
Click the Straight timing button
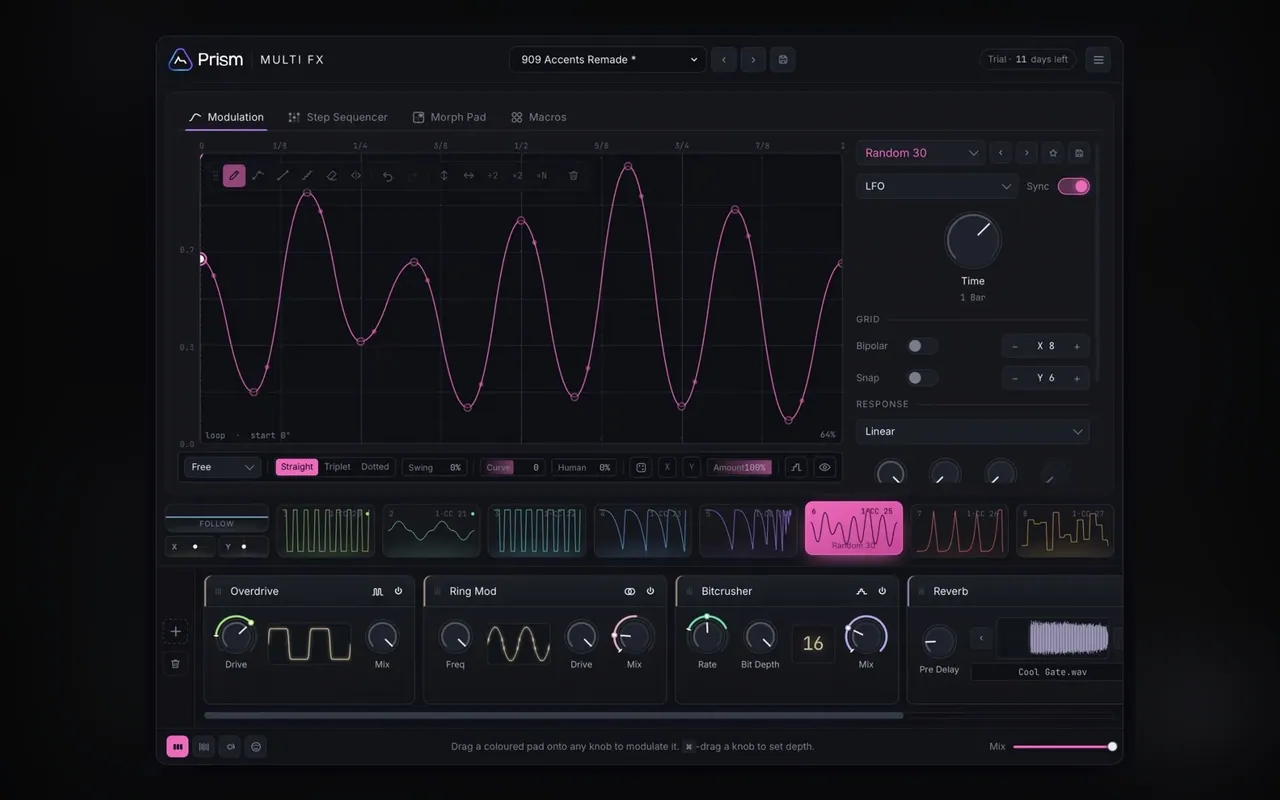(297, 467)
